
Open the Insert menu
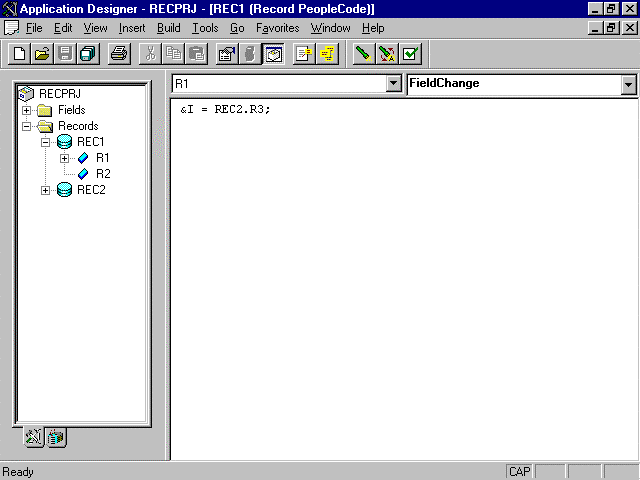point(132,28)
